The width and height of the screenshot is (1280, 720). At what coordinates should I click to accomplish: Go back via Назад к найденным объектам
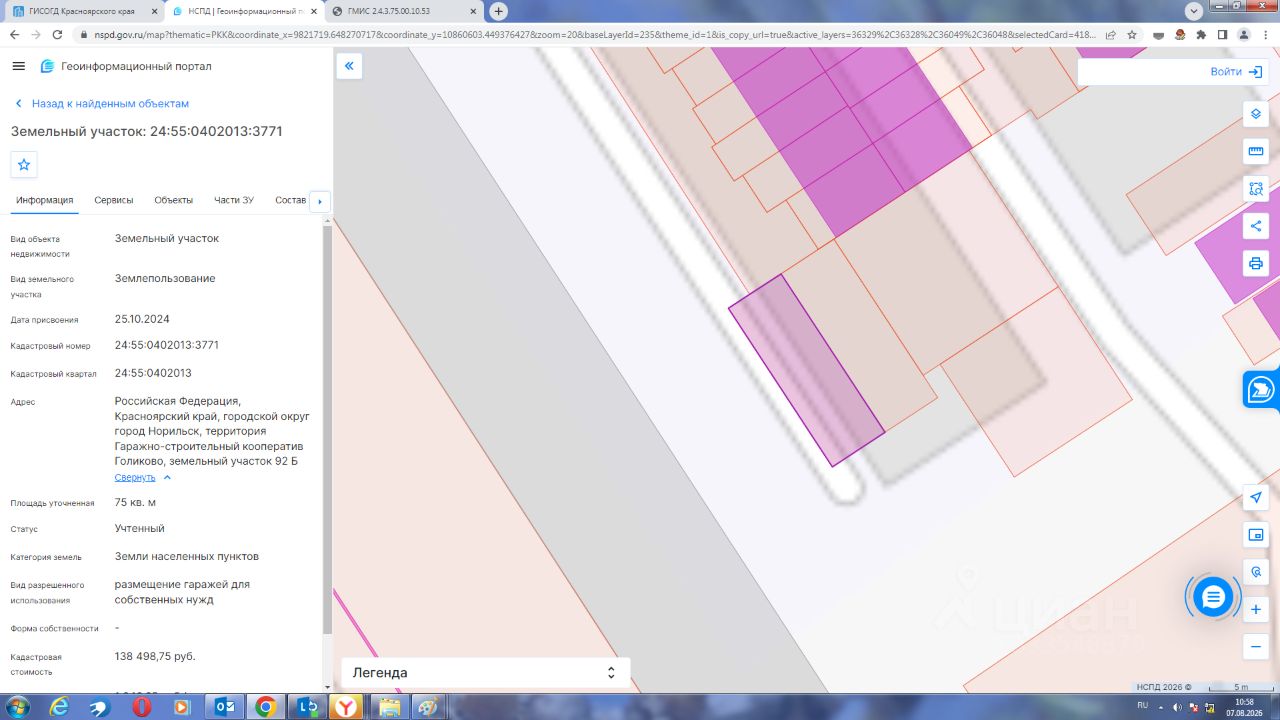coord(101,104)
